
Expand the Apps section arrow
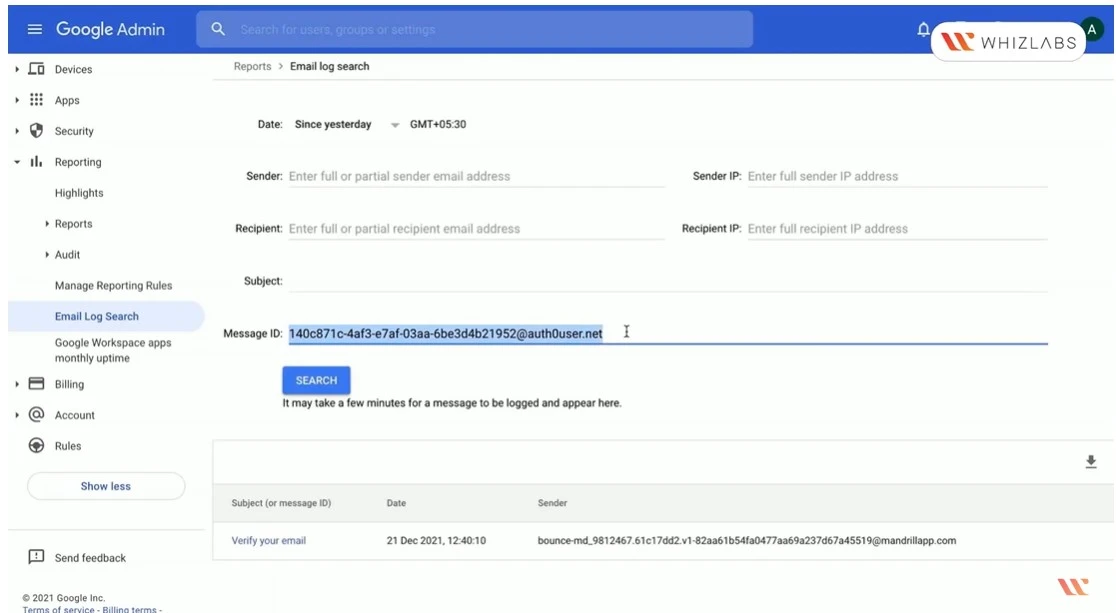pyautogui.click(x=17, y=100)
